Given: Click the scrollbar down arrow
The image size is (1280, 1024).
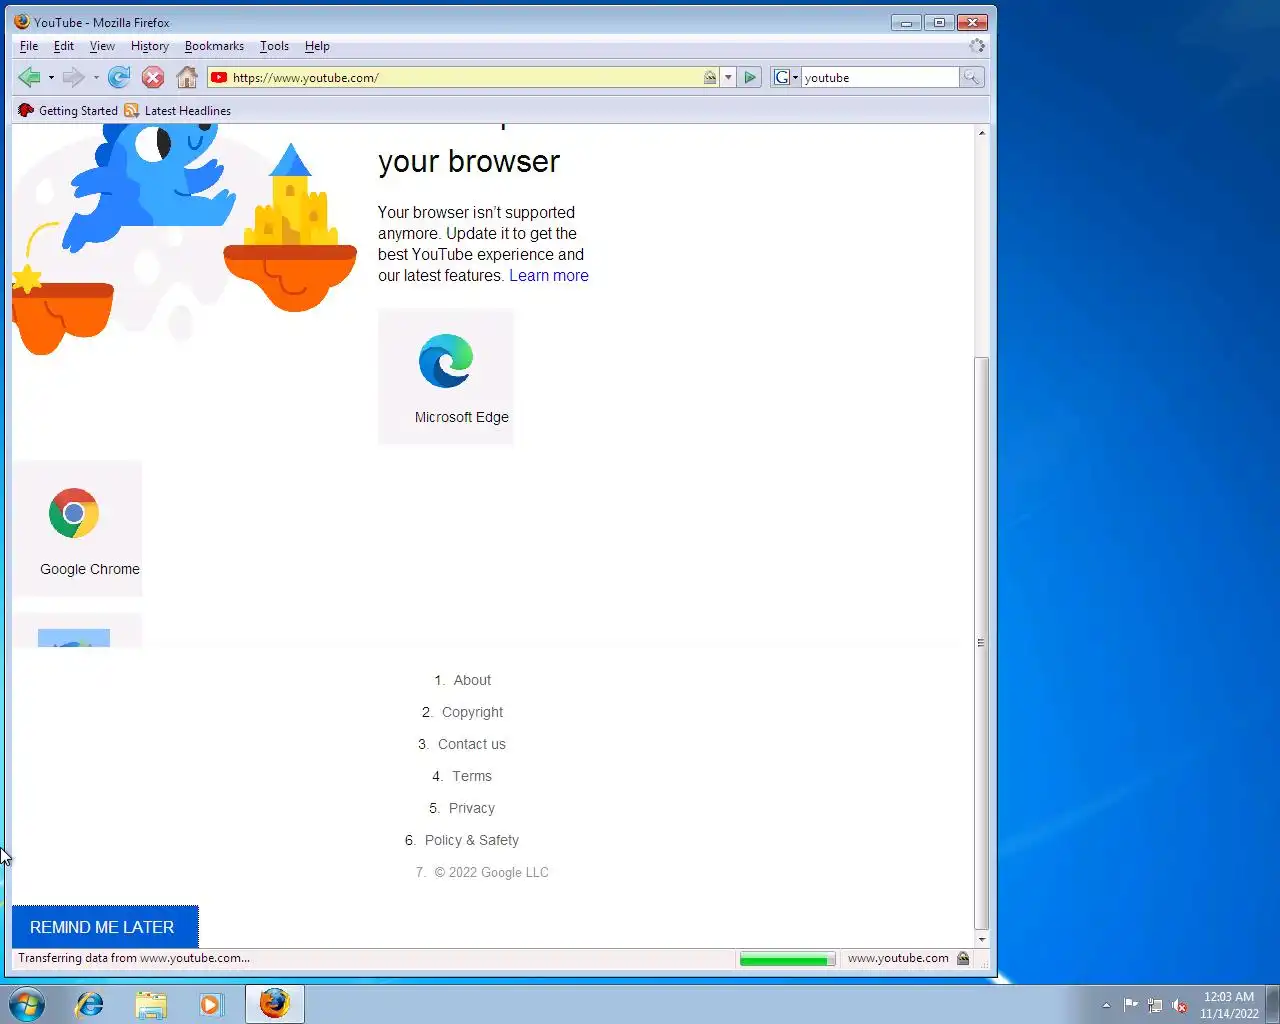Looking at the screenshot, I should point(981,939).
